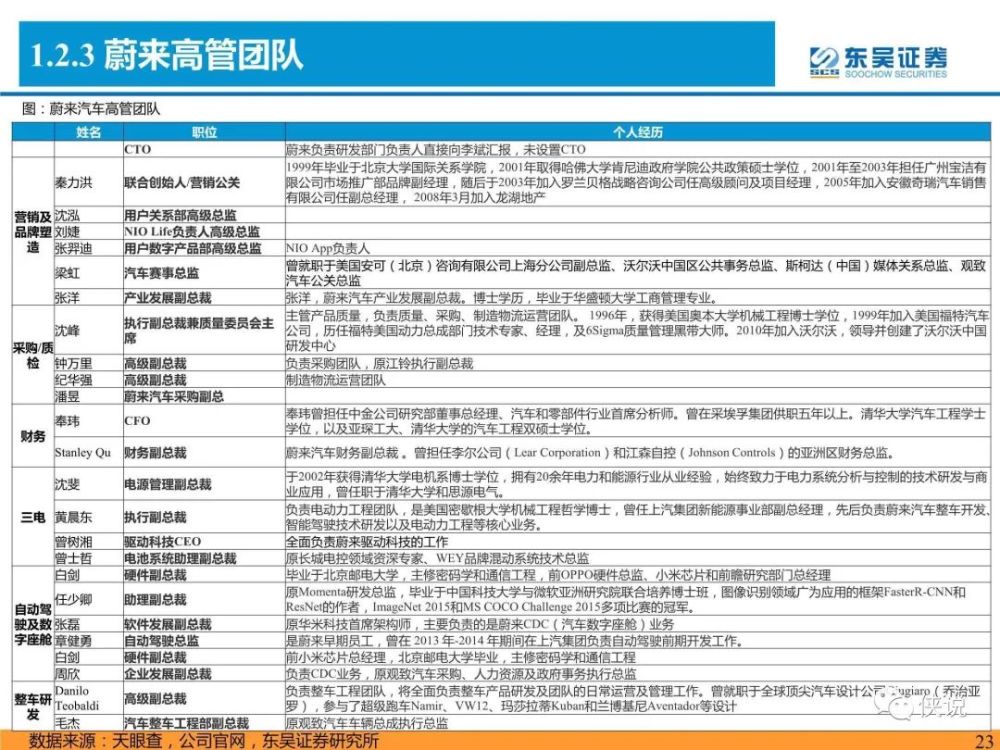Image resolution: width=1000 pixels, height=750 pixels.
Task: Select the figure caption 图：蔚来汽车高管团队
Action: tap(91, 108)
